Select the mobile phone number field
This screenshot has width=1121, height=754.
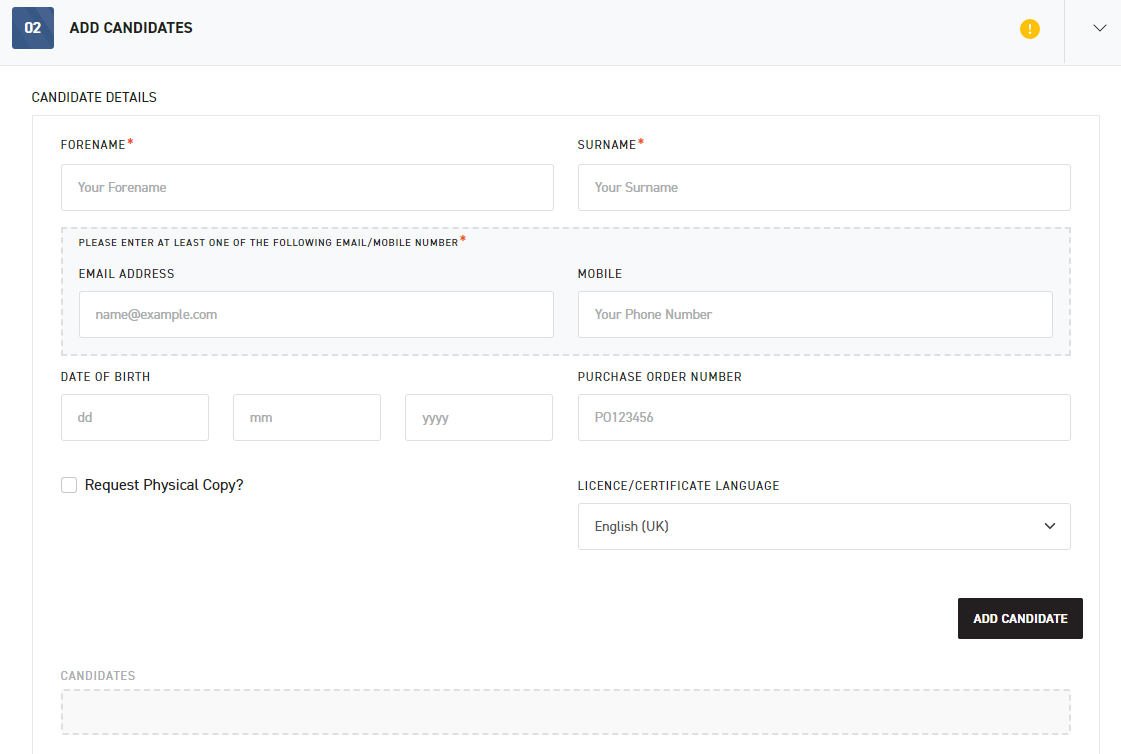click(x=815, y=314)
